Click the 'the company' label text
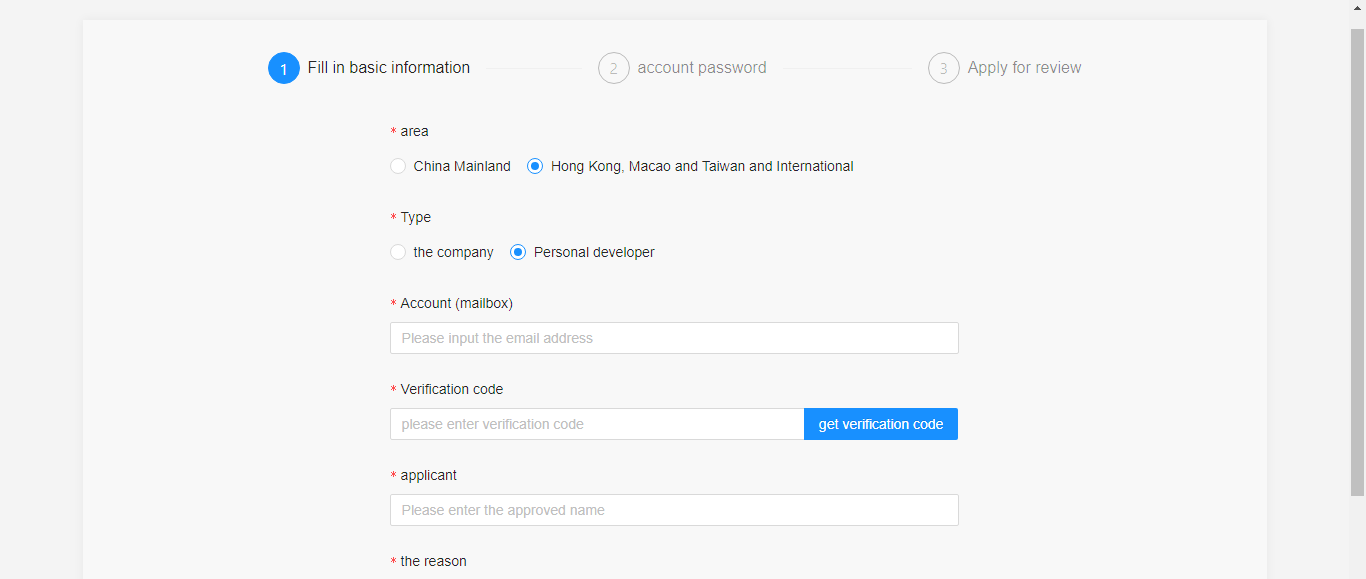 [453, 252]
